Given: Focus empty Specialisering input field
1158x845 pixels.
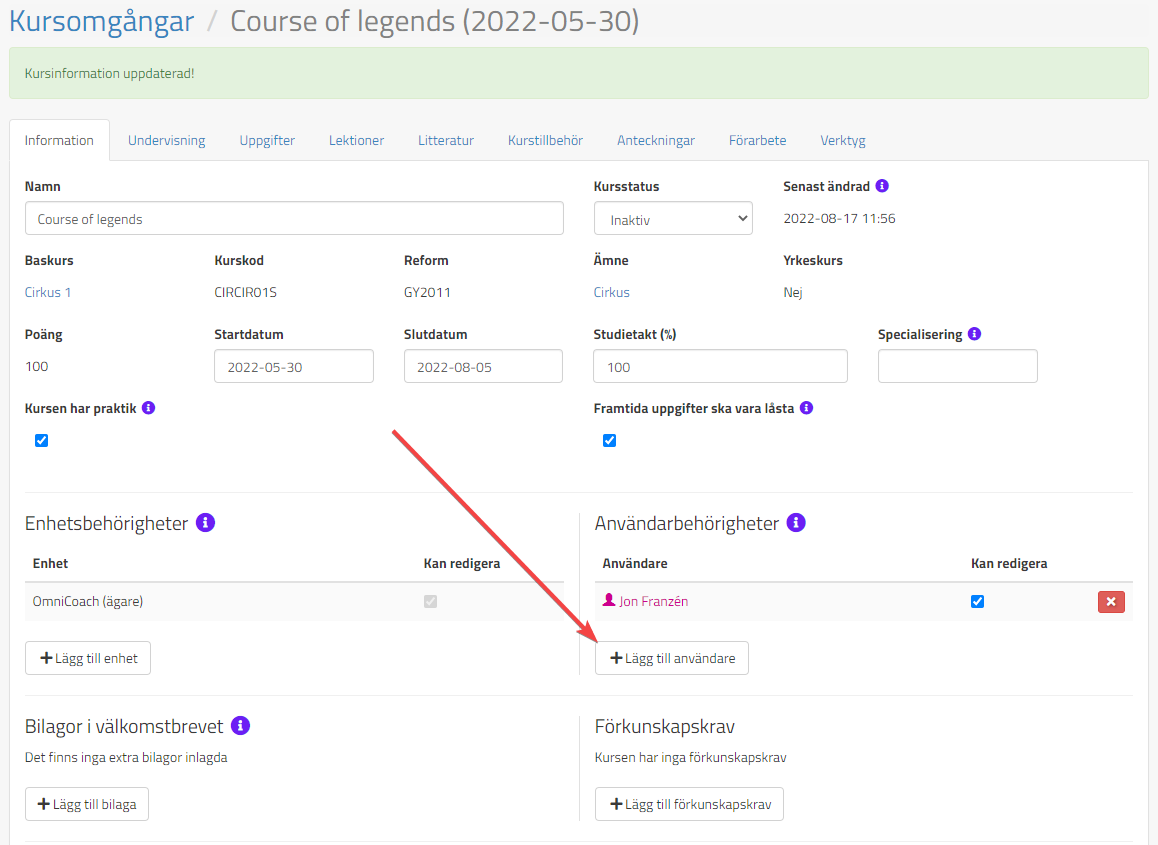Looking at the screenshot, I should (x=957, y=366).
